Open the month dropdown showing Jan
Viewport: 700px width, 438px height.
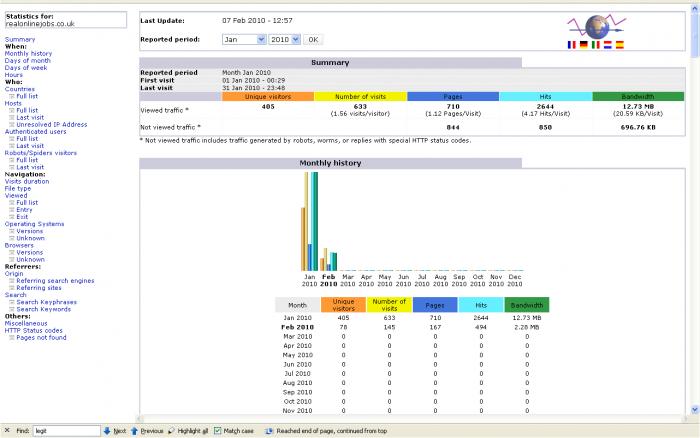pos(244,39)
